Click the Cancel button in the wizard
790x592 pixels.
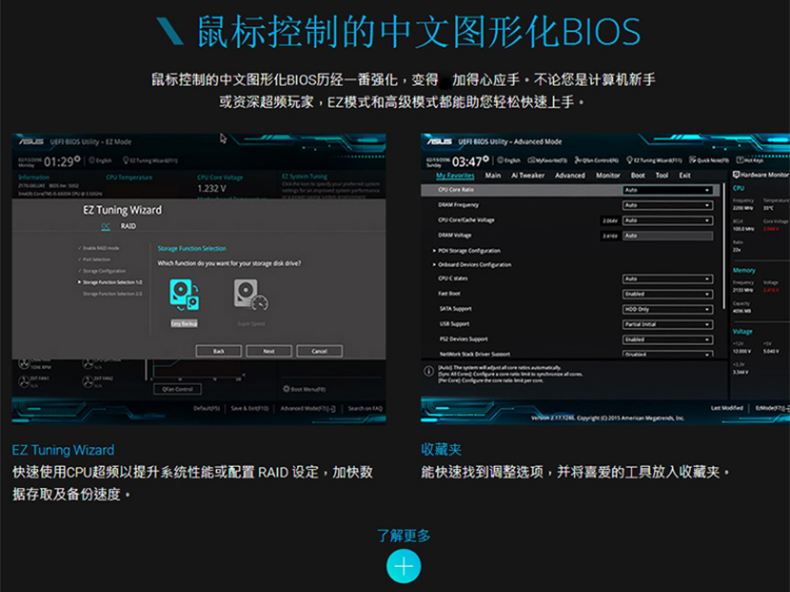(319, 351)
